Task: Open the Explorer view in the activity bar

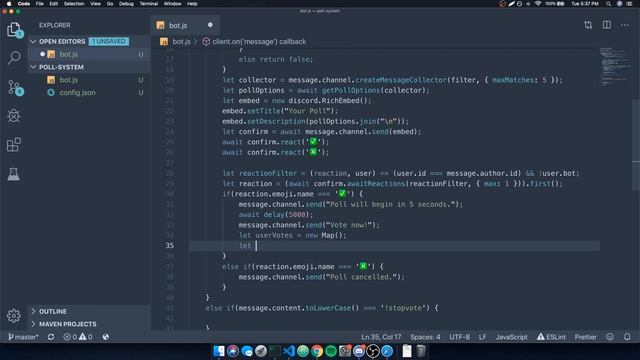Action: [14, 30]
